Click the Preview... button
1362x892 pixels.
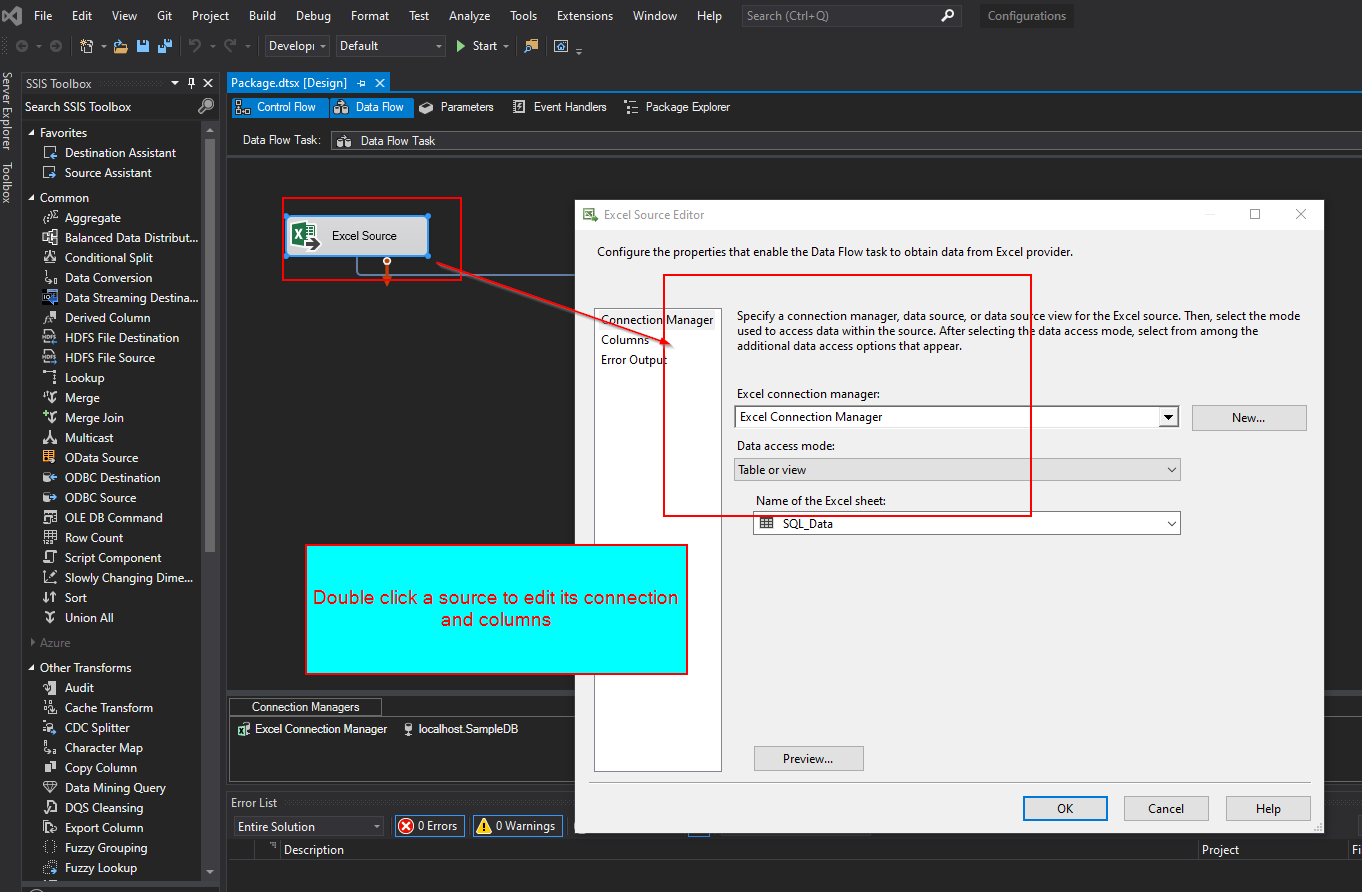point(809,759)
